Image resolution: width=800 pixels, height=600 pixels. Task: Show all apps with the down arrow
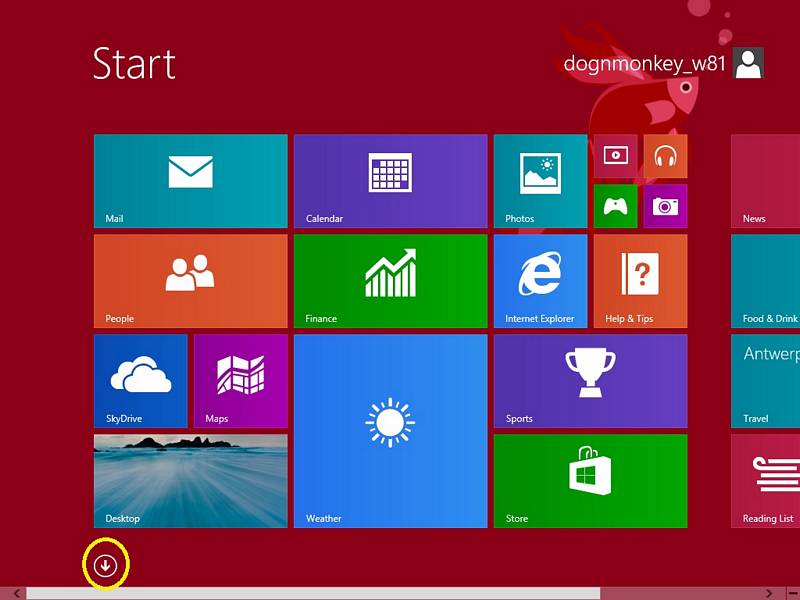[x=106, y=565]
